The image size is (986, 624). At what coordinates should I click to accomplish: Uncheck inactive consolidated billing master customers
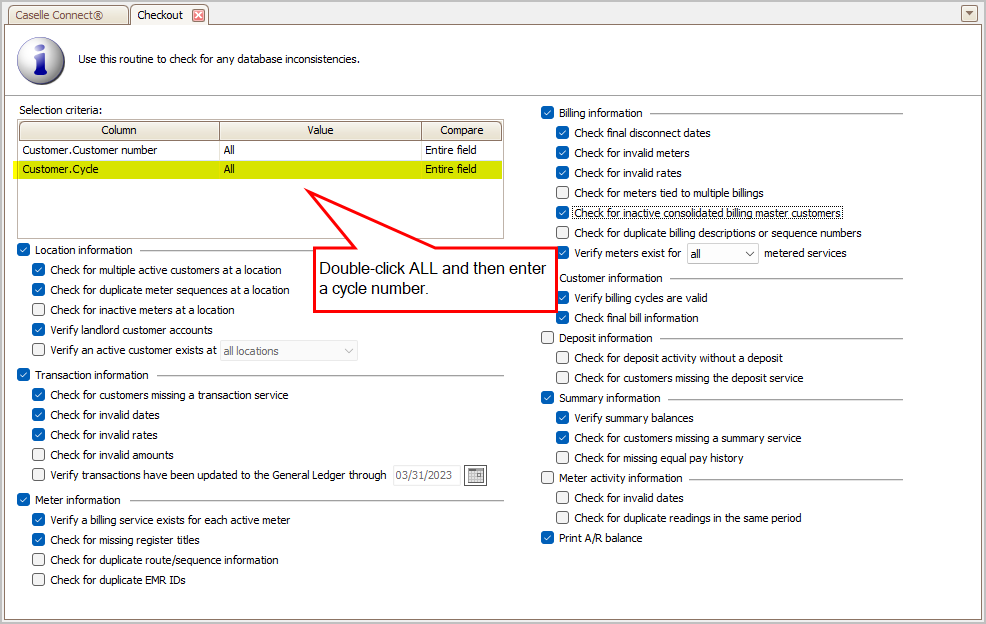[x=563, y=213]
